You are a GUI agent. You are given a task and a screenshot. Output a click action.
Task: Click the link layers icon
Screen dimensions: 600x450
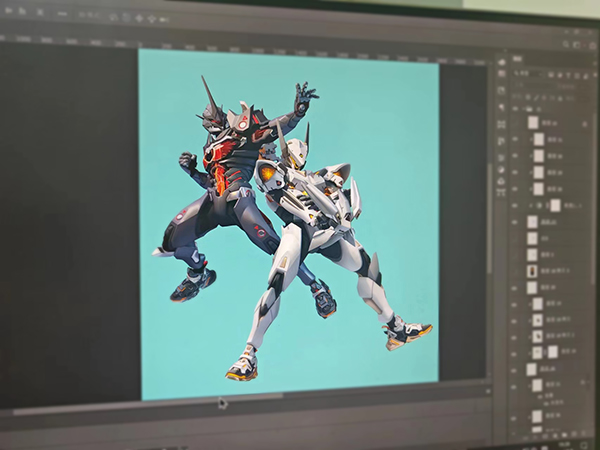tap(525, 436)
